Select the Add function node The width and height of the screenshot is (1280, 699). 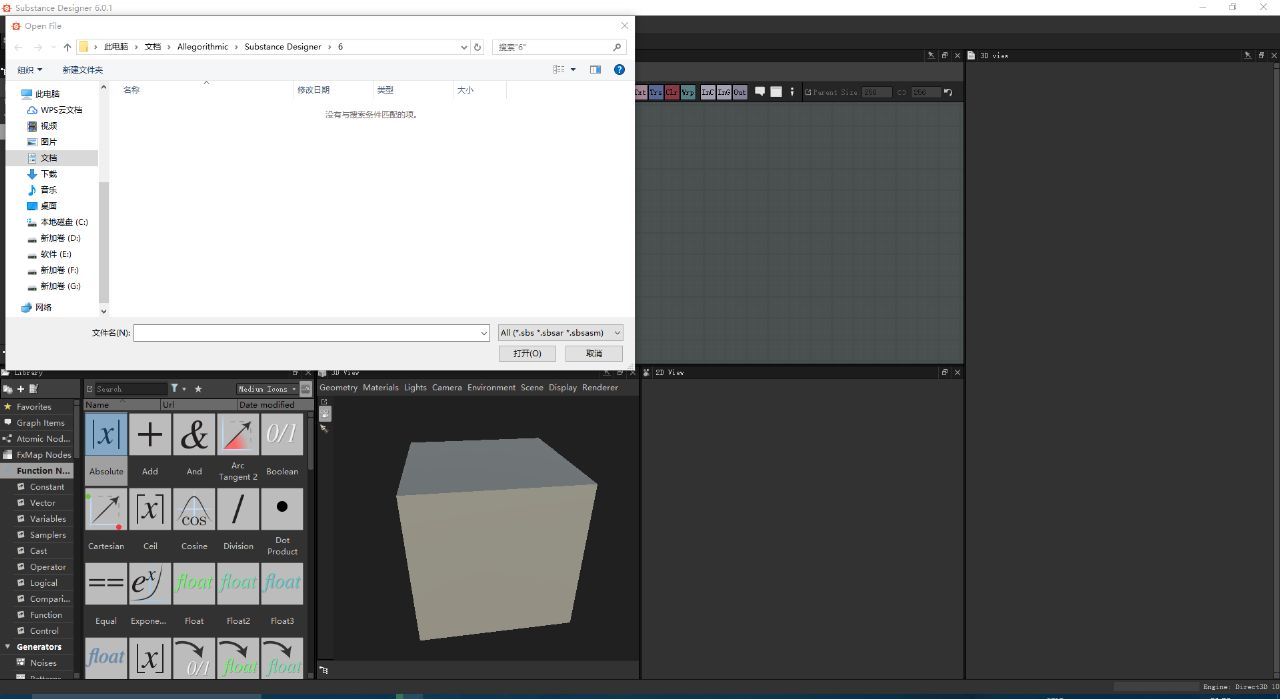[150, 435]
